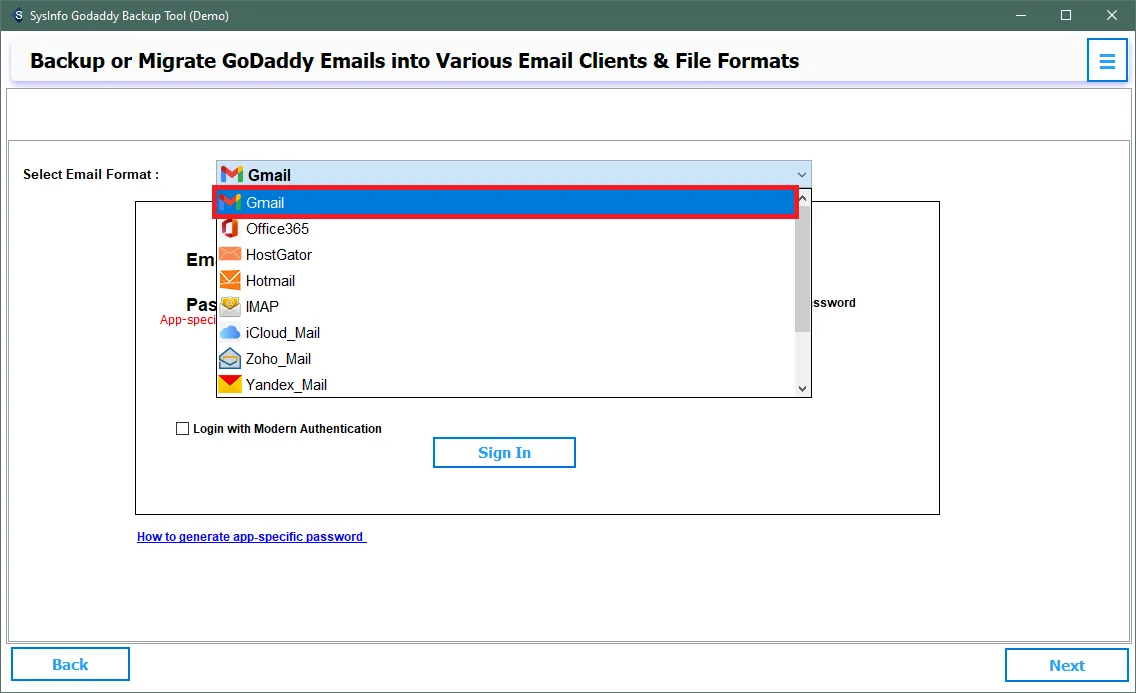Pick IMAP from the format list
Screen dimensions: 1136x693
pos(506,307)
